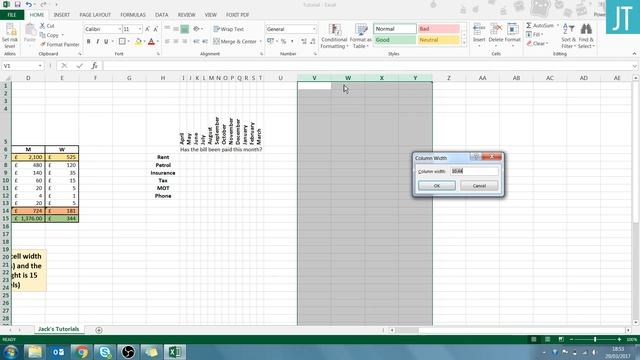Toggle Bold formatting
Viewport: 640px width, 360px height.
(89, 41)
